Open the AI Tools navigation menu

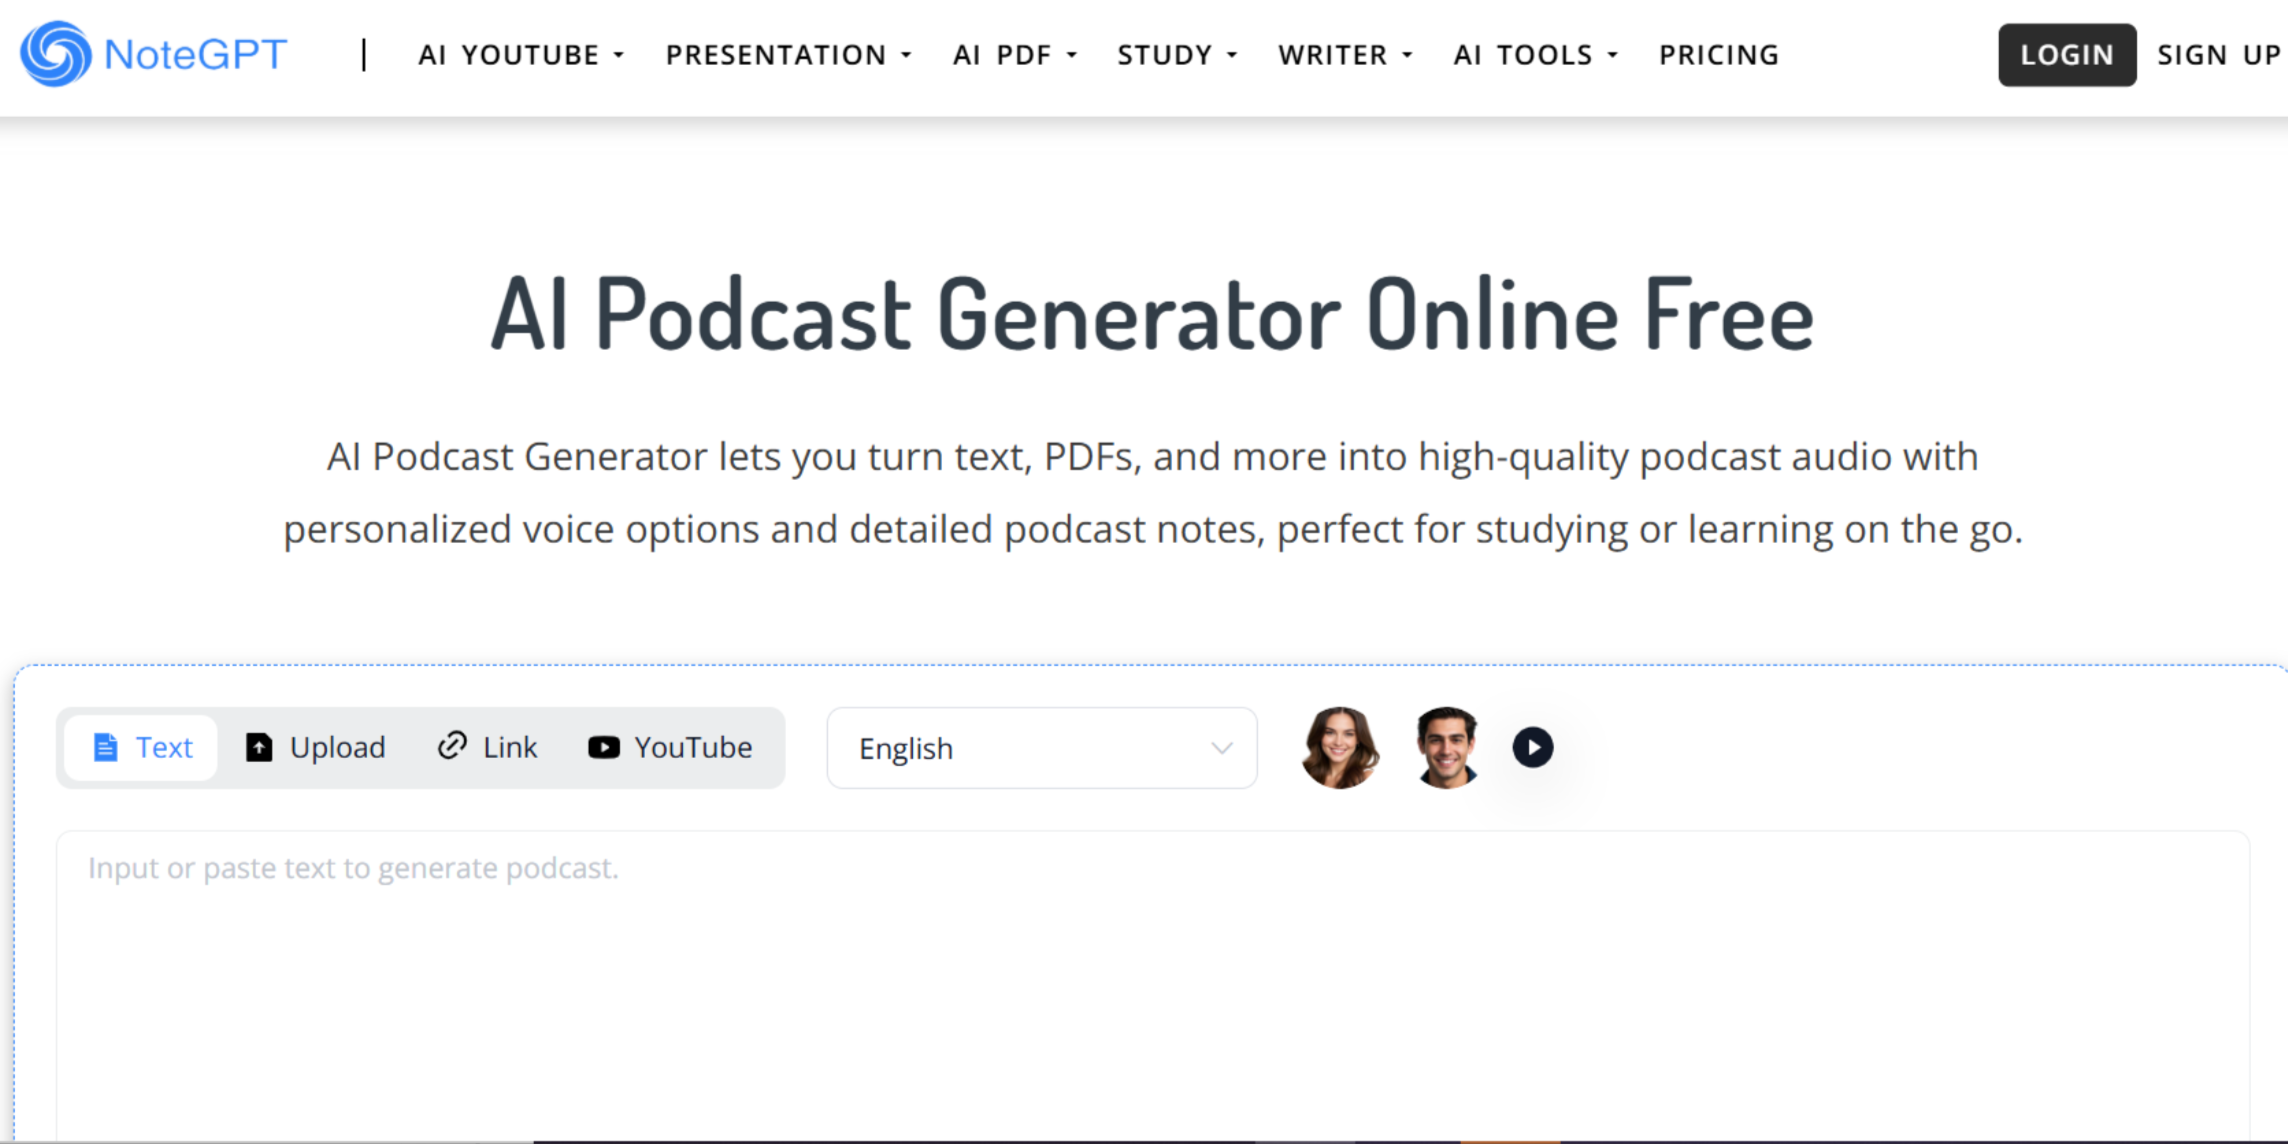click(1534, 55)
